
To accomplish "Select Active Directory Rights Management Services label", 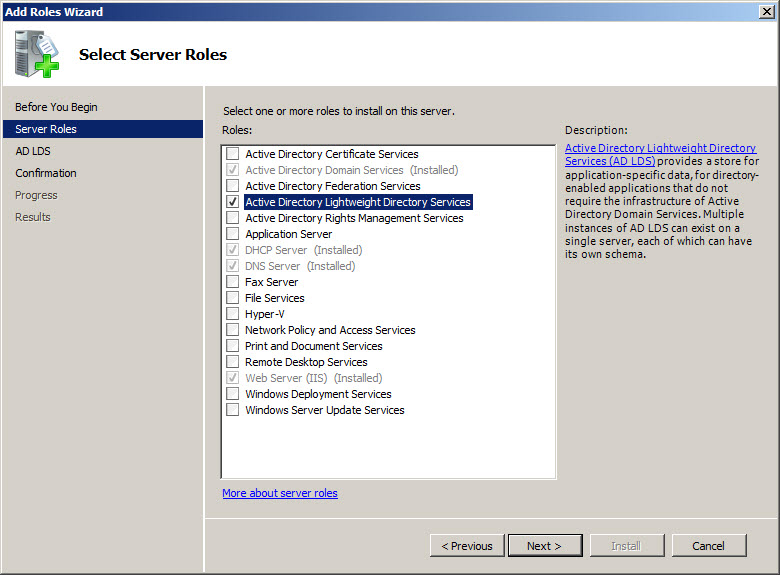I will (x=354, y=218).
